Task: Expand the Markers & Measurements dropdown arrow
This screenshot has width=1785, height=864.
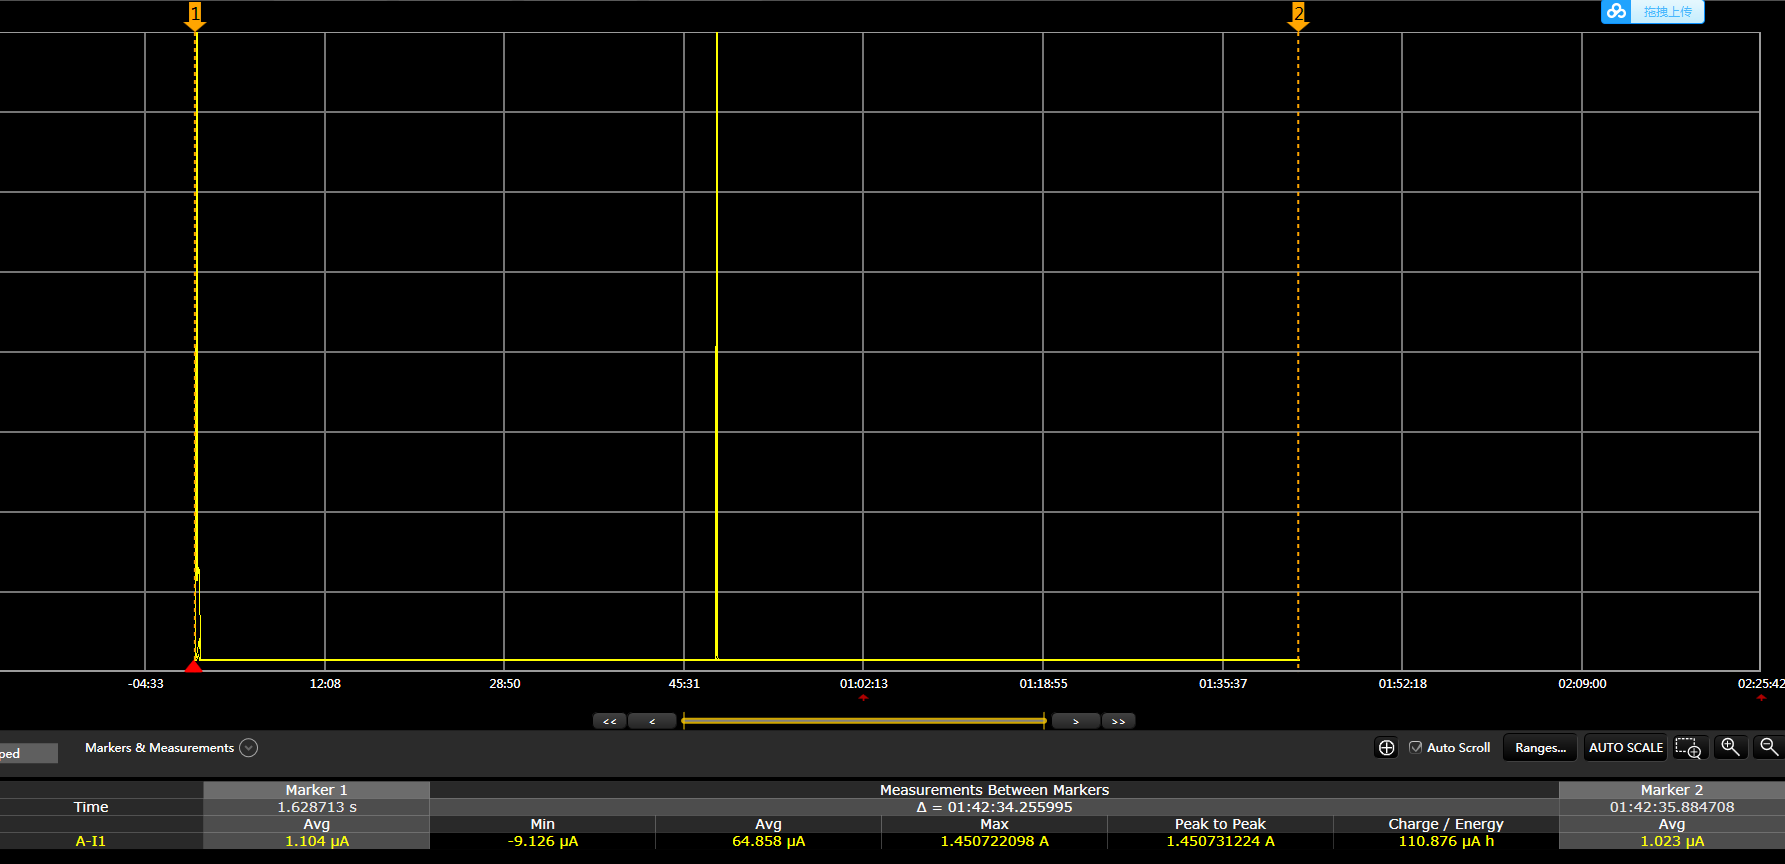Action: pos(249,748)
